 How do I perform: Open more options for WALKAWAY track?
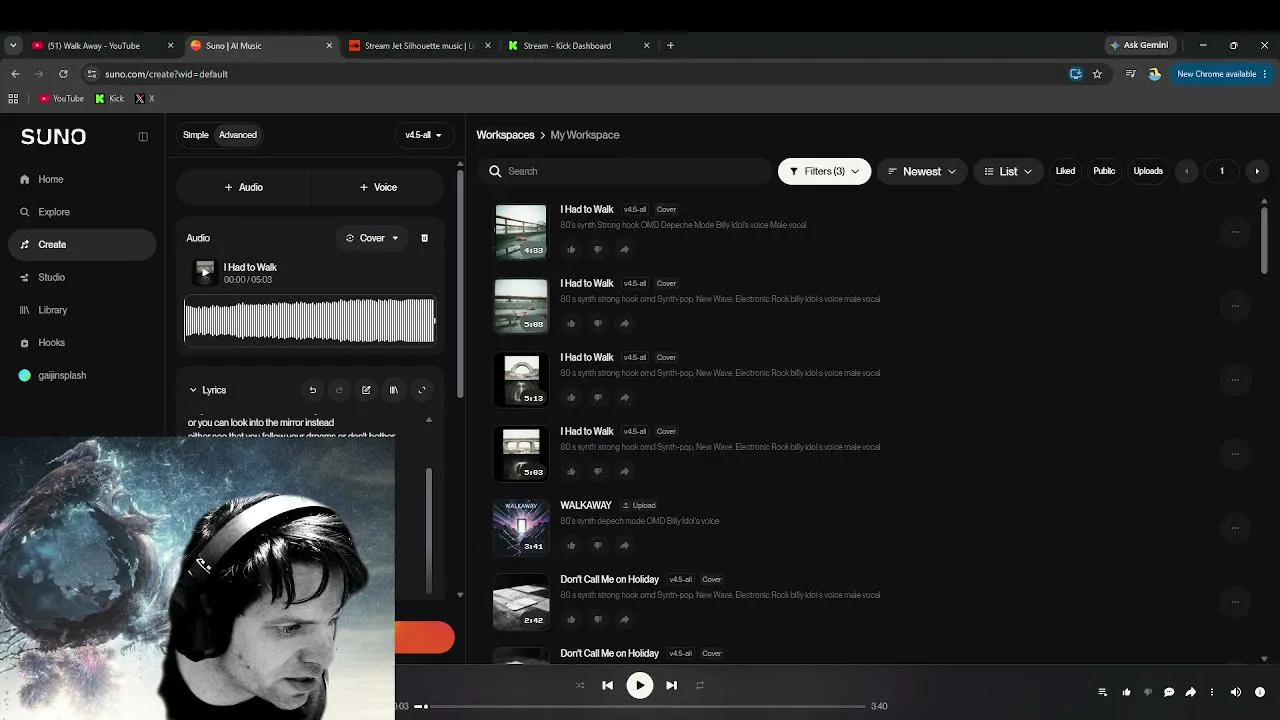pyautogui.click(x=1235, y=528)
